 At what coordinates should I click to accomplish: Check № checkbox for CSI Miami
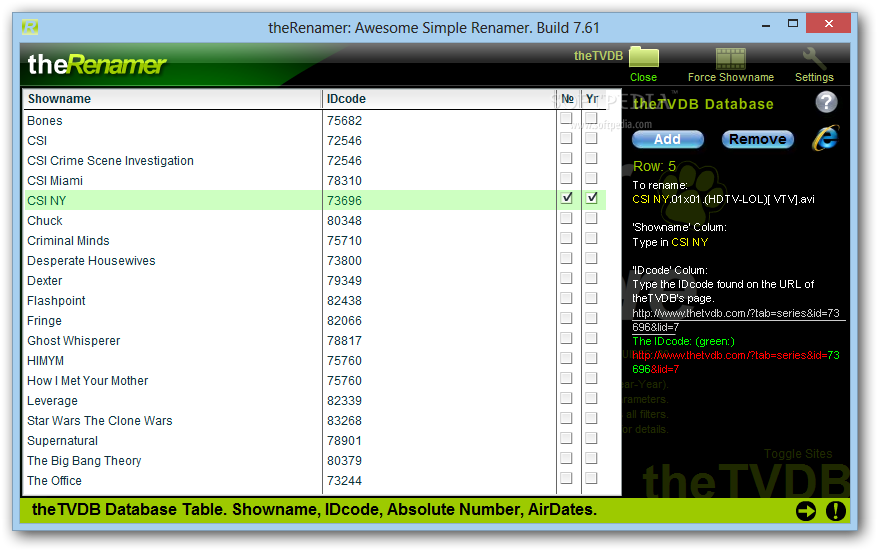point(566,178)
